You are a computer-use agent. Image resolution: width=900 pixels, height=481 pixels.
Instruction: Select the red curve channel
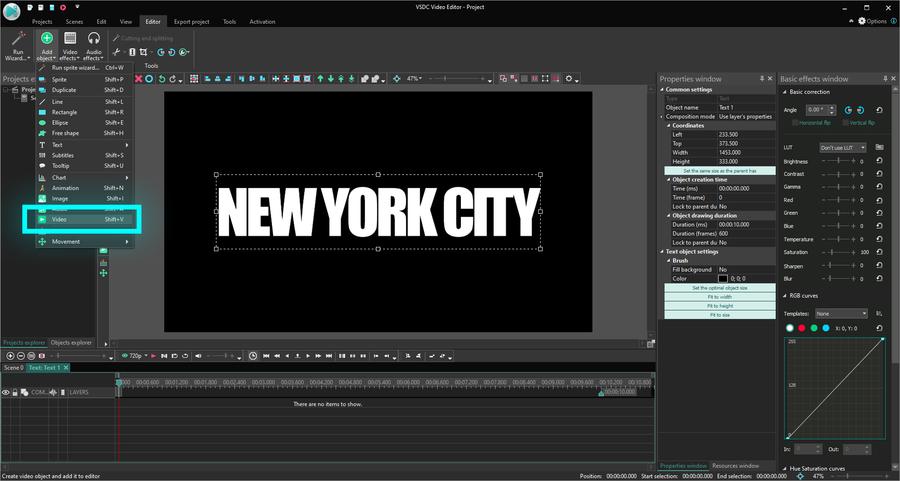802,328
